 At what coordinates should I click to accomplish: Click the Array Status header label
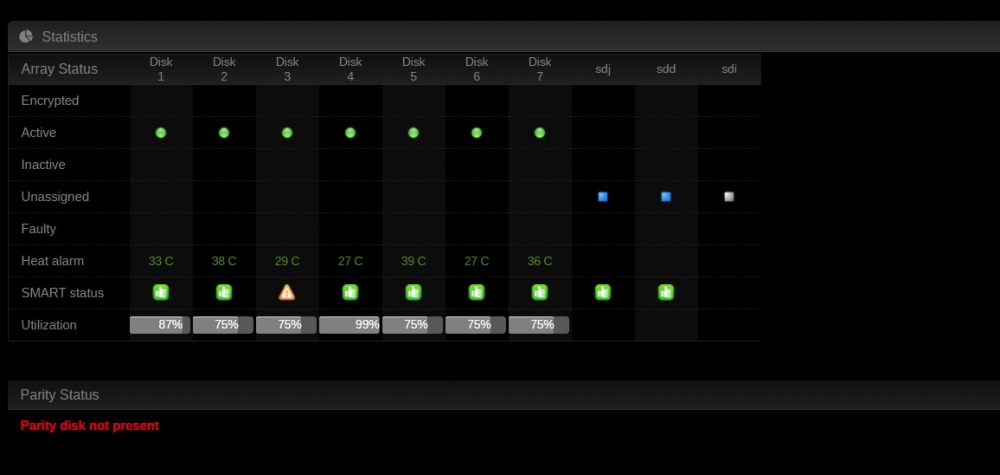click(59, 69)
